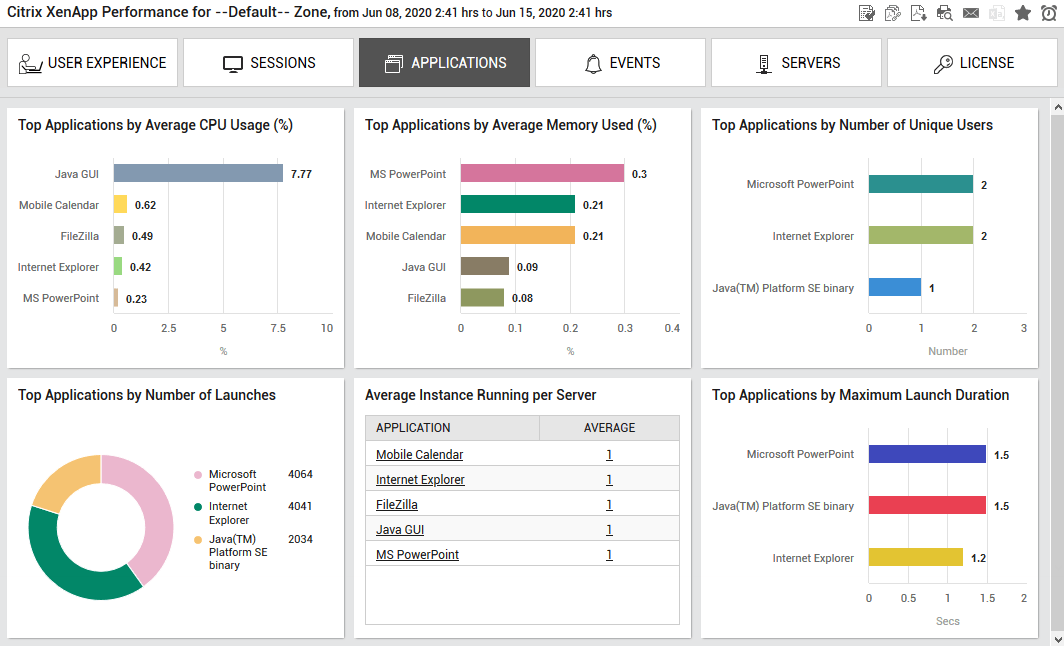The width and height of the screenshot is (1064, 646).
Task: Edit the report using the leftmost toolbar icon
Action: pyautogui.click(x=866, y=13)
